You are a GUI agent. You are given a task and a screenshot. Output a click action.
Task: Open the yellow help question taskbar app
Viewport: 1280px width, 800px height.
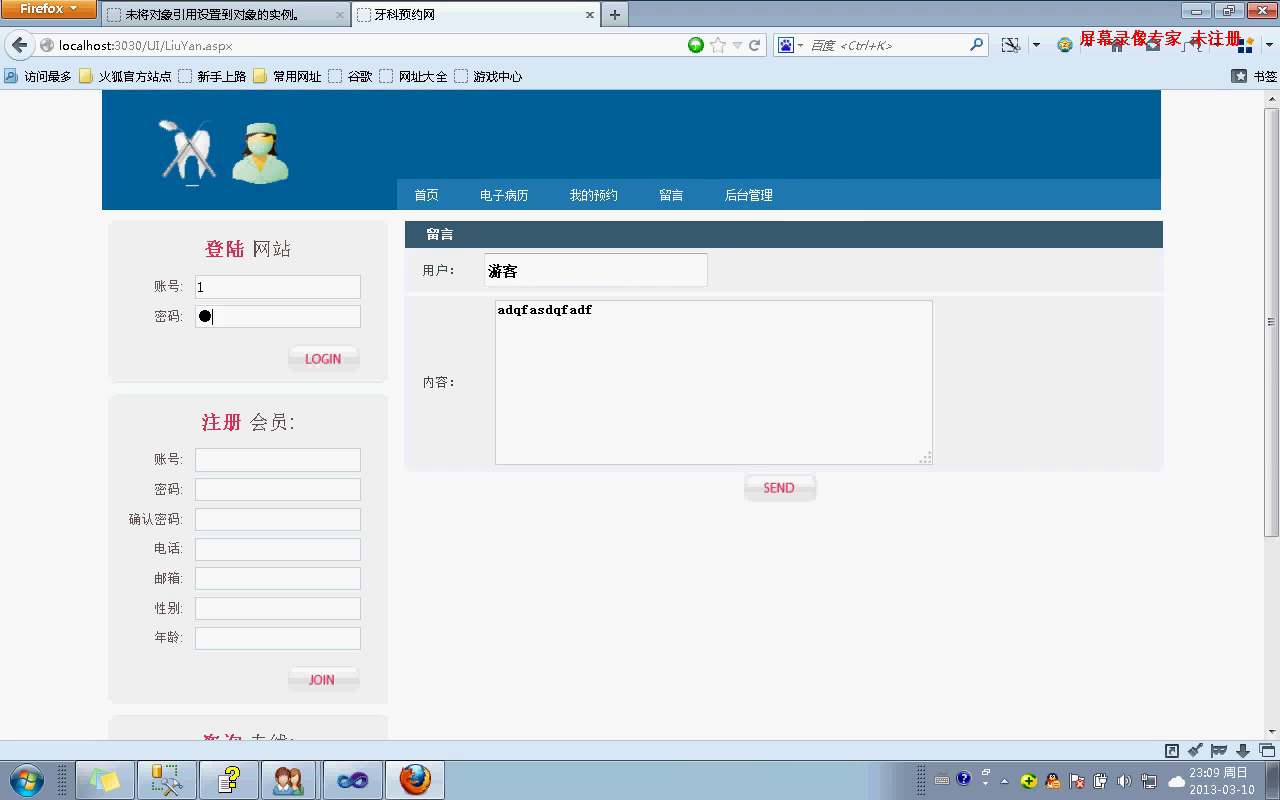click(228, 780)
